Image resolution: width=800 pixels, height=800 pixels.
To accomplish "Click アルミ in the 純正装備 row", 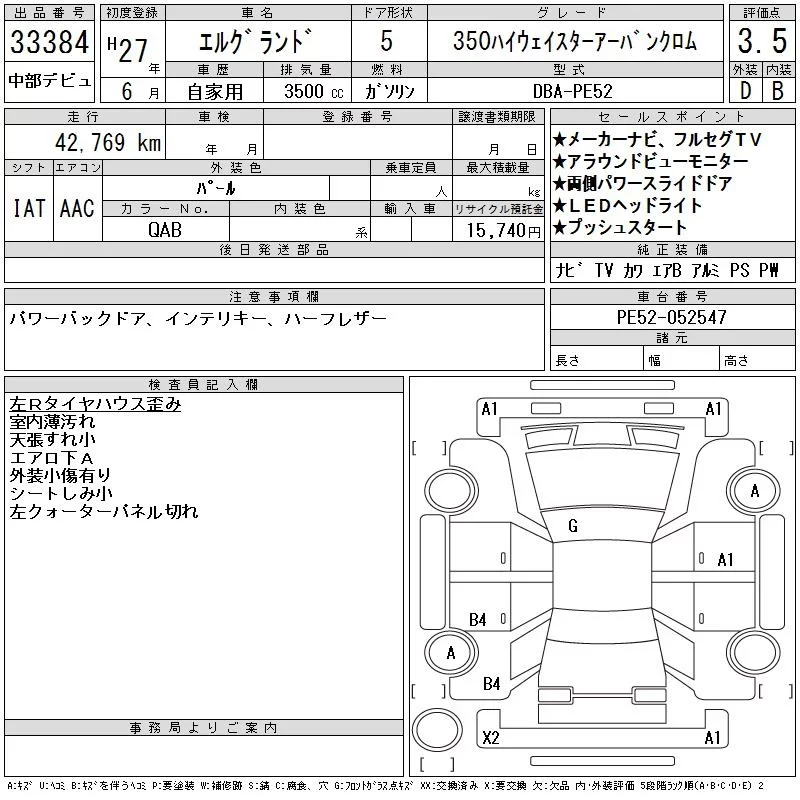I will coord(705,270).
